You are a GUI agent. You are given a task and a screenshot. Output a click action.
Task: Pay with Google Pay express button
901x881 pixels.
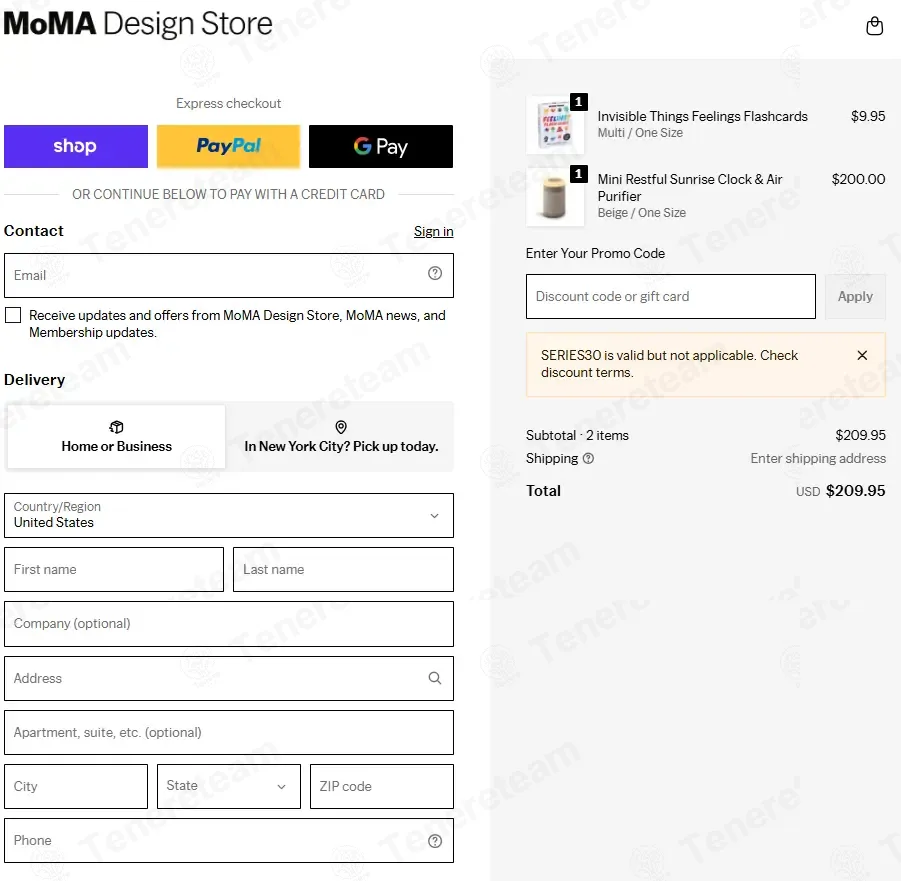pos(381,147)
